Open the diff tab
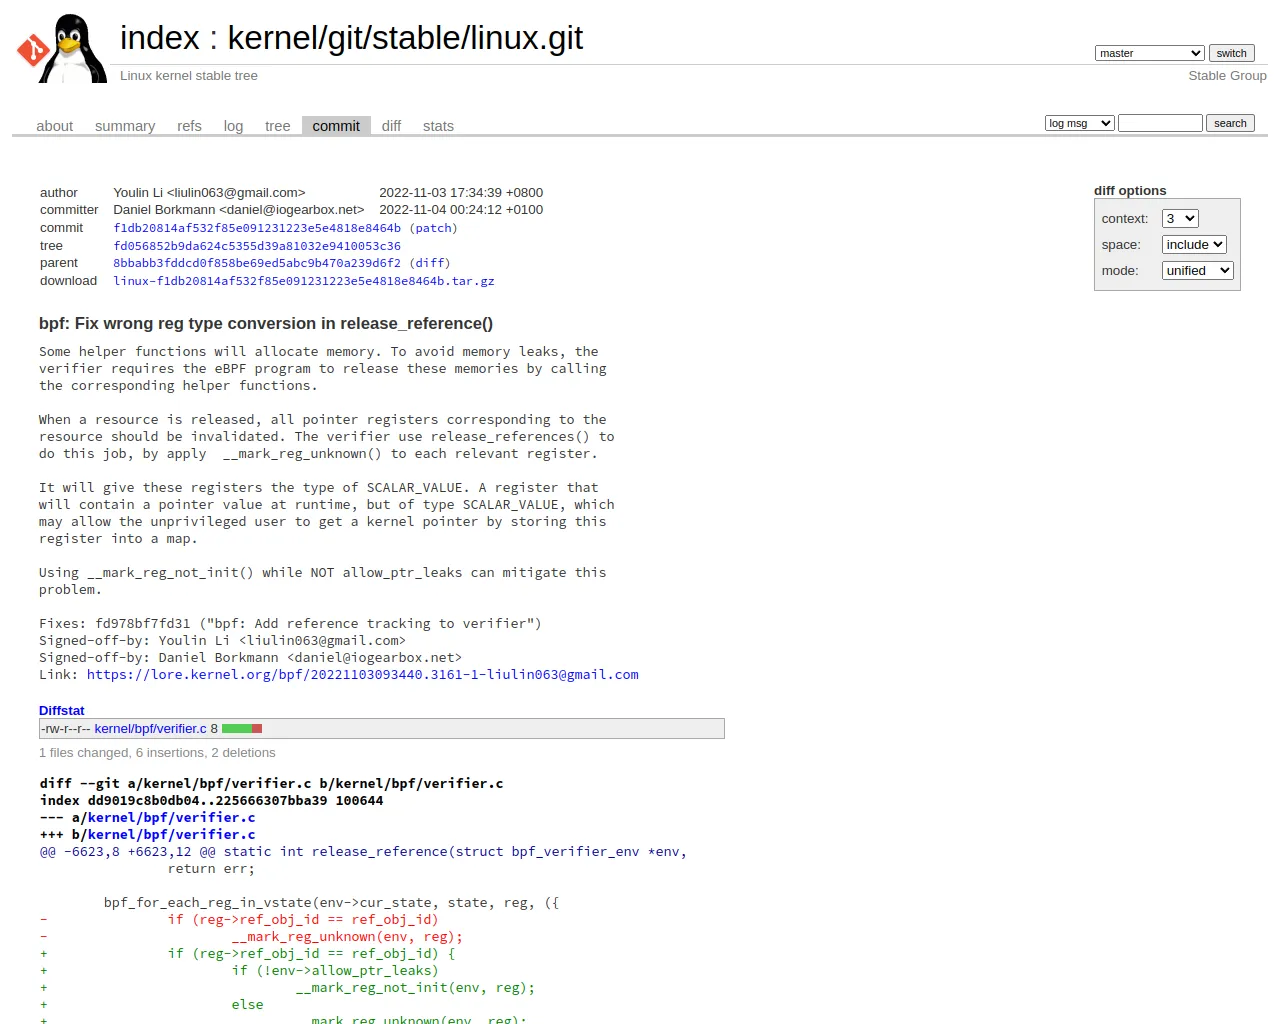Image resolution: width=1280 pixels, height=1024 pixels. (x=391, y=126)
